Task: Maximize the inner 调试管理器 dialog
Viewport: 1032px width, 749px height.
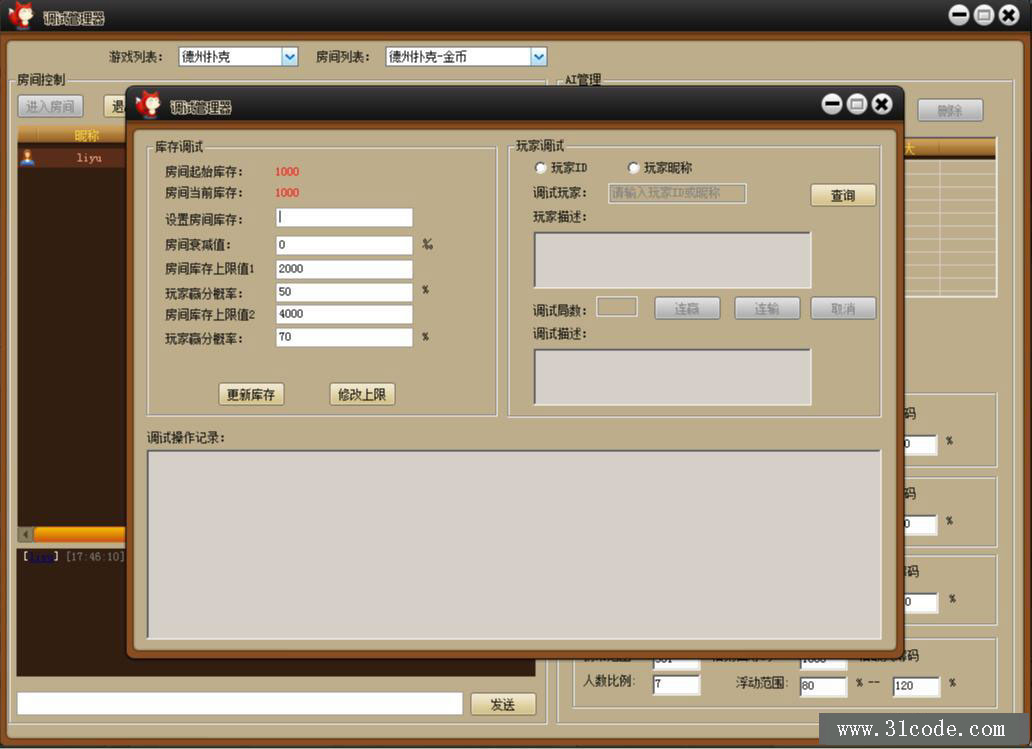Action: [x=857, y=104]
